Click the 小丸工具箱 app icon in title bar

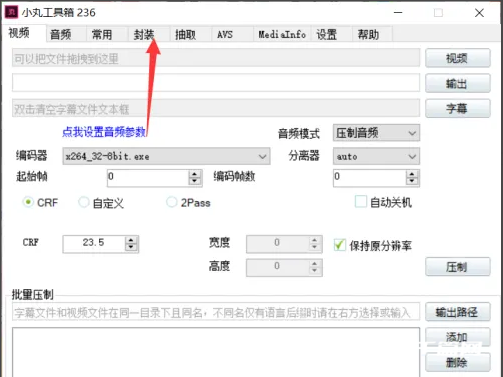(x=11, y=12)
